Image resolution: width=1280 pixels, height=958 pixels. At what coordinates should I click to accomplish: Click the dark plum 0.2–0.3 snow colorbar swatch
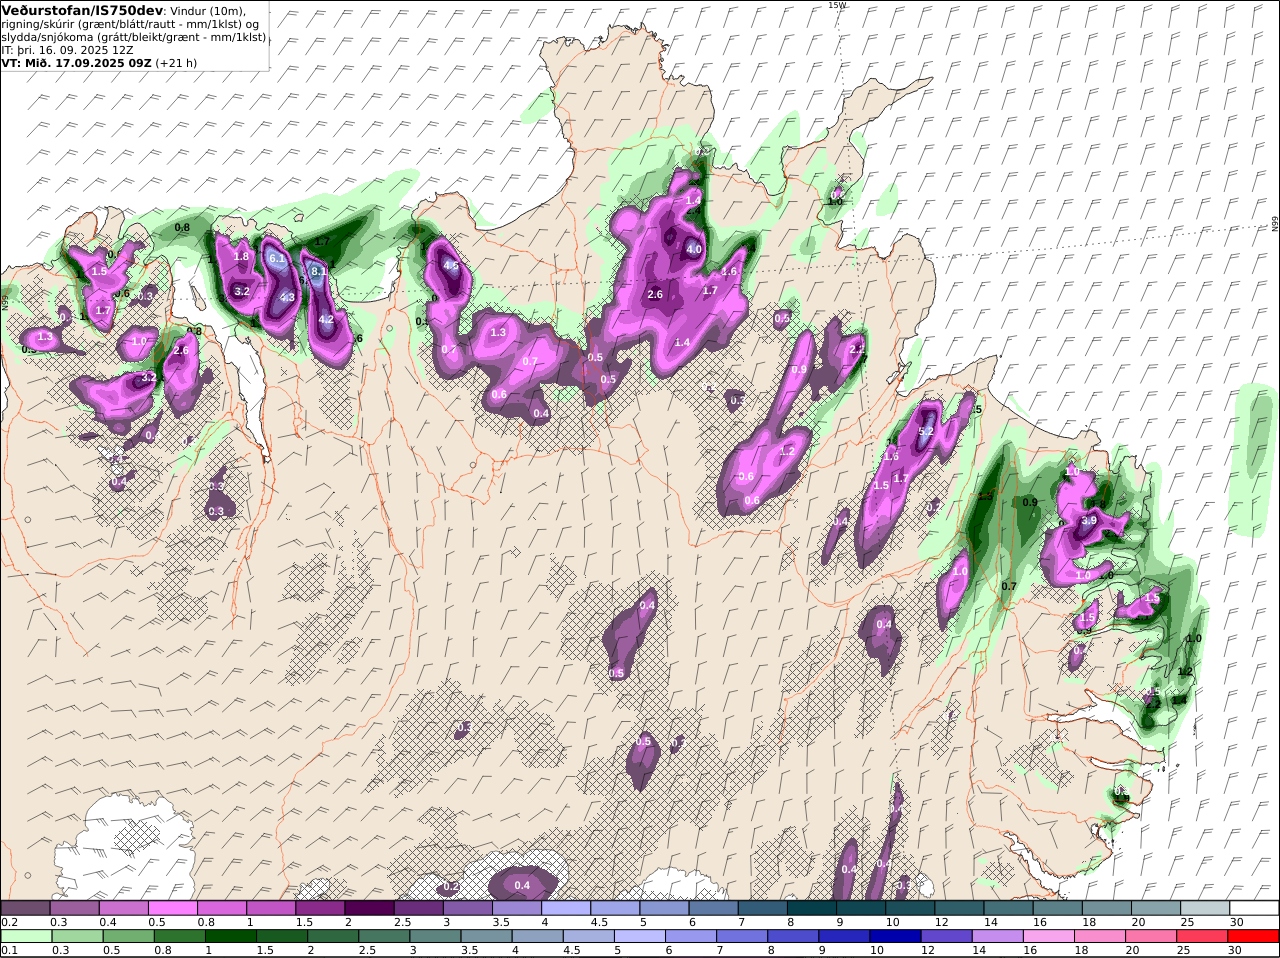[x=26, y=908]
